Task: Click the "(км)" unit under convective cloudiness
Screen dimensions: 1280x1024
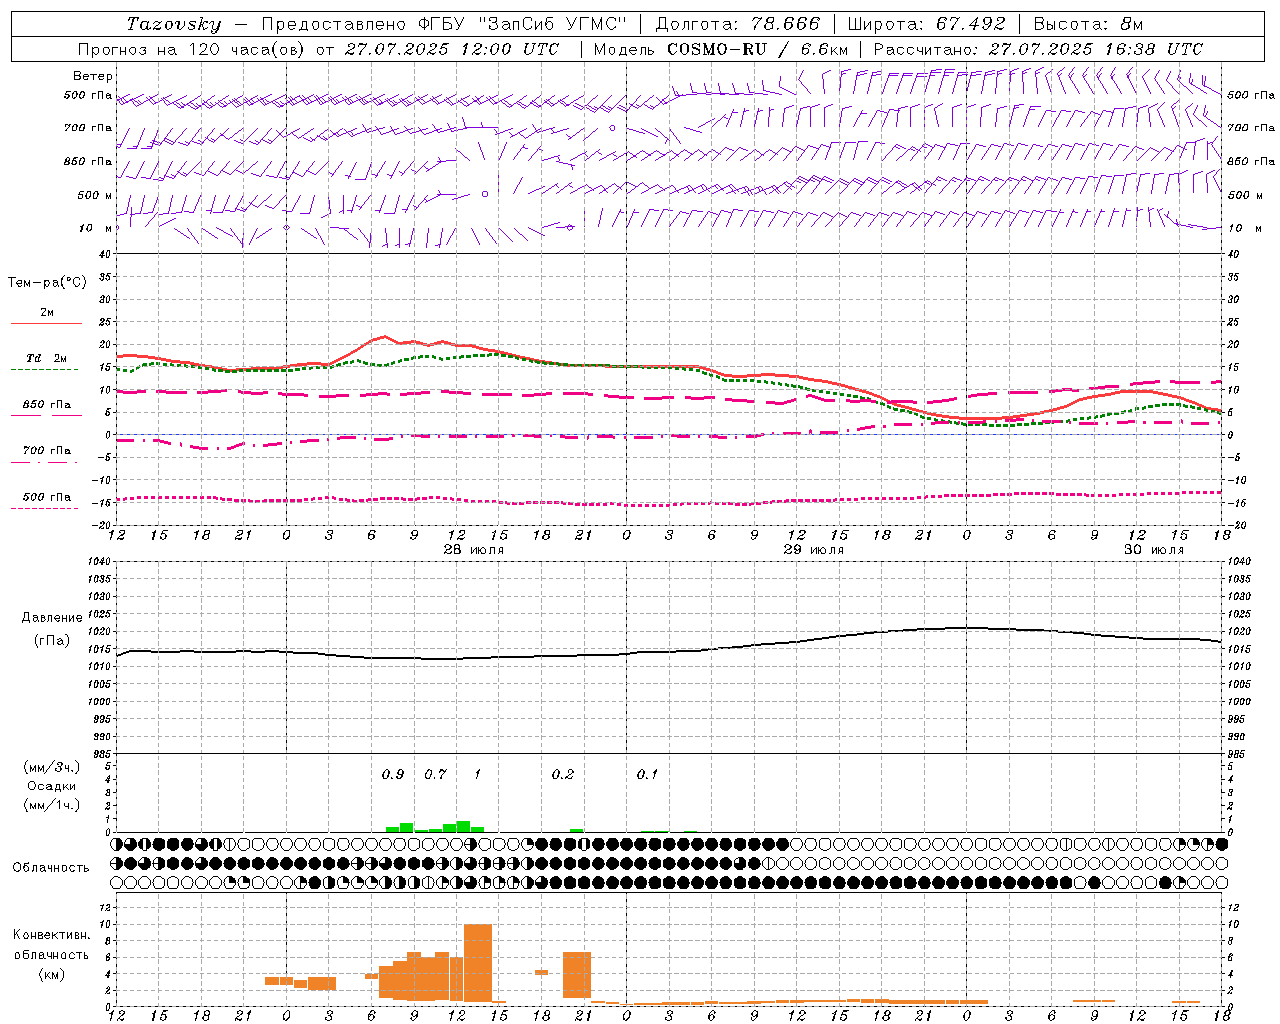Action: pyautogui.click(x=52, y=974)
